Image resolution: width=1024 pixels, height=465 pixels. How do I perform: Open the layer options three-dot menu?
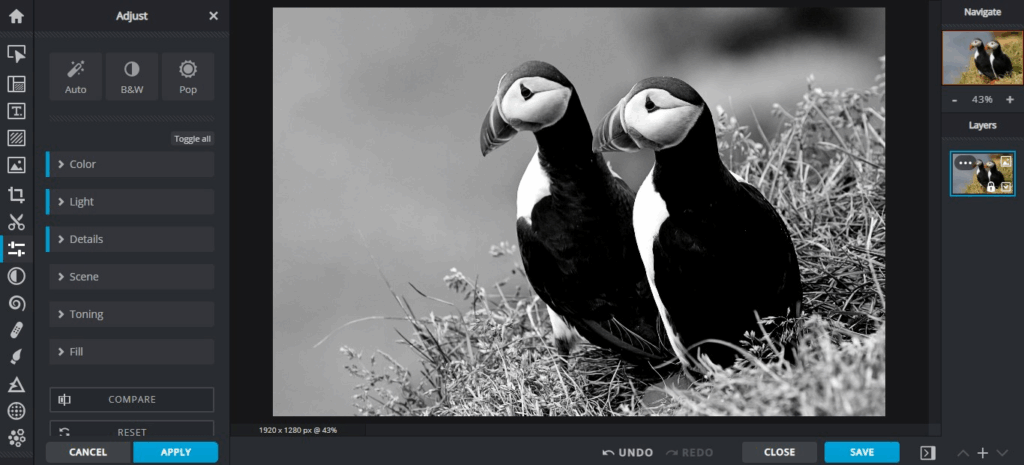[x=965, y=163]
